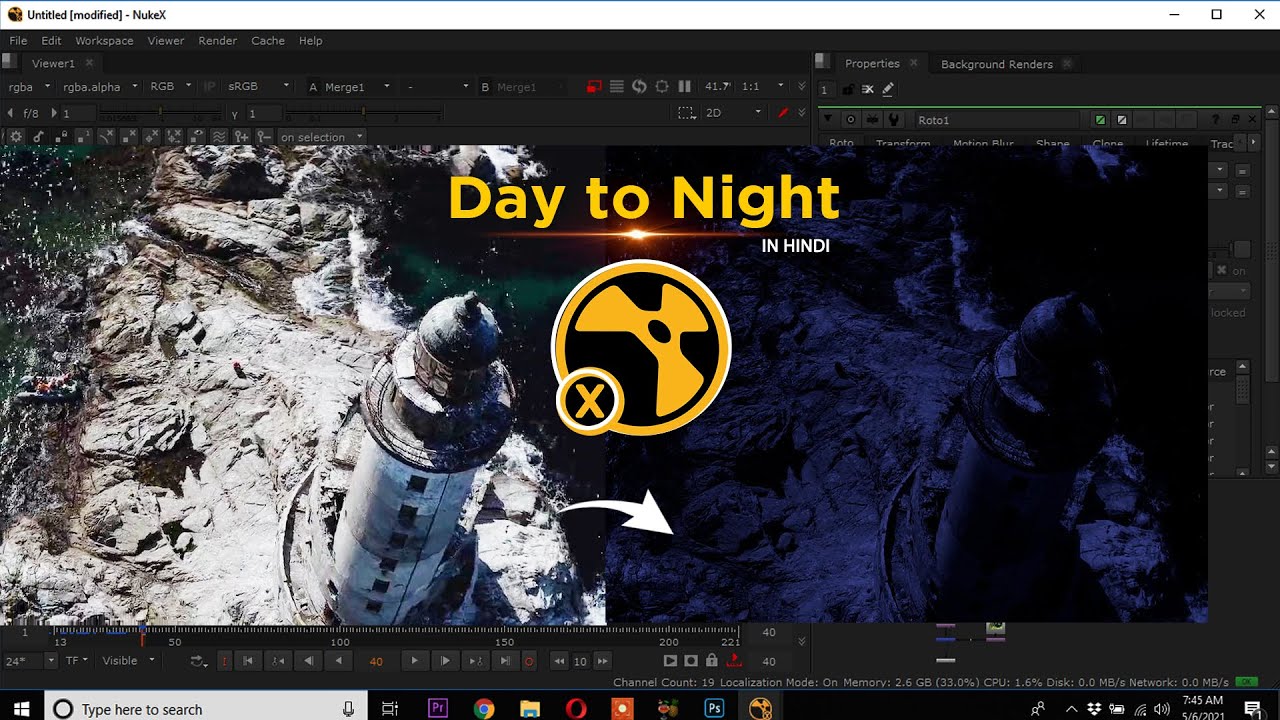This screenshot has height=720, width=1280.
Task: Lock the Properties bin with padlock icon
Action: [x=848, y=89]
